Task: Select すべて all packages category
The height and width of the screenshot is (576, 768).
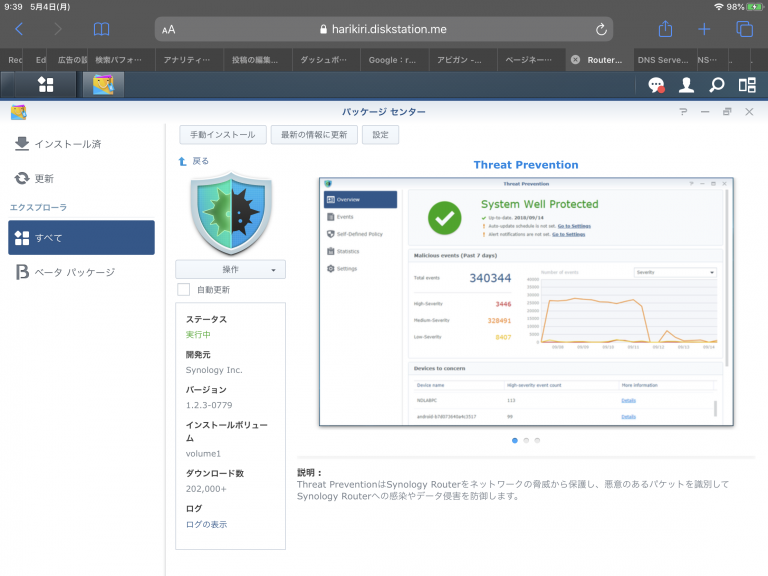Action: click(x=81, y=238)
